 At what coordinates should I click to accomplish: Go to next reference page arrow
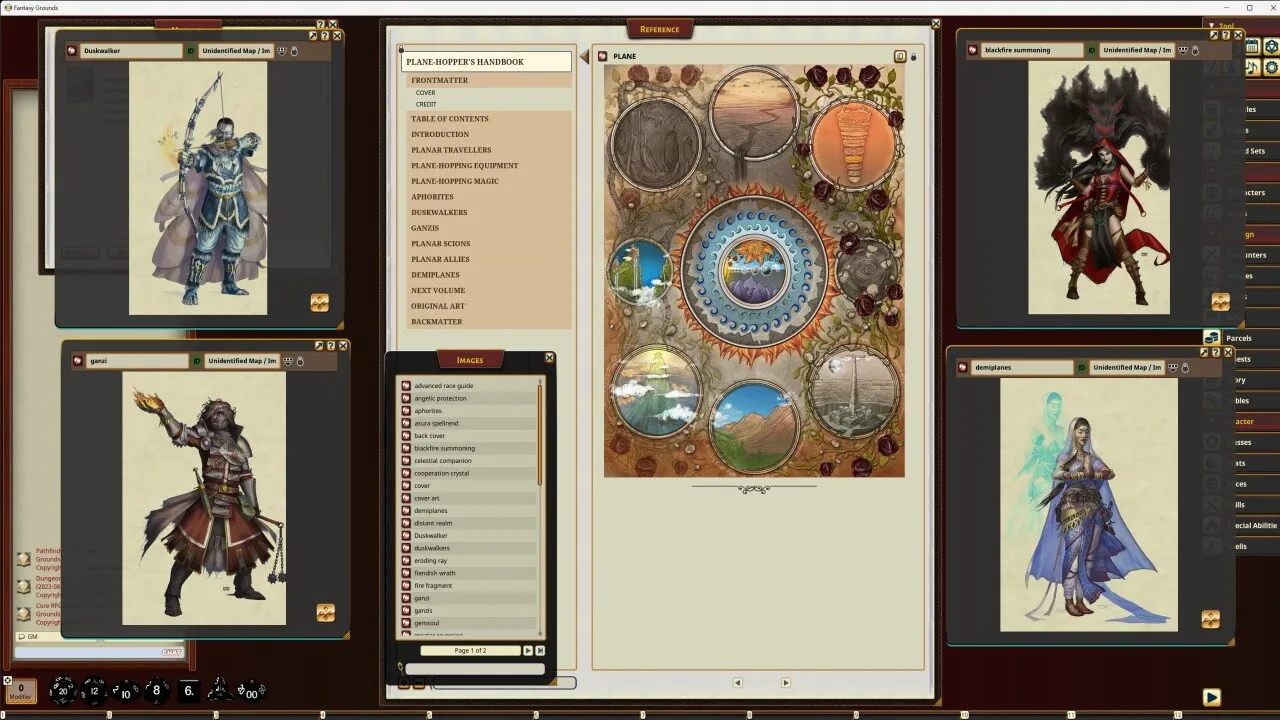click(785, 683)
